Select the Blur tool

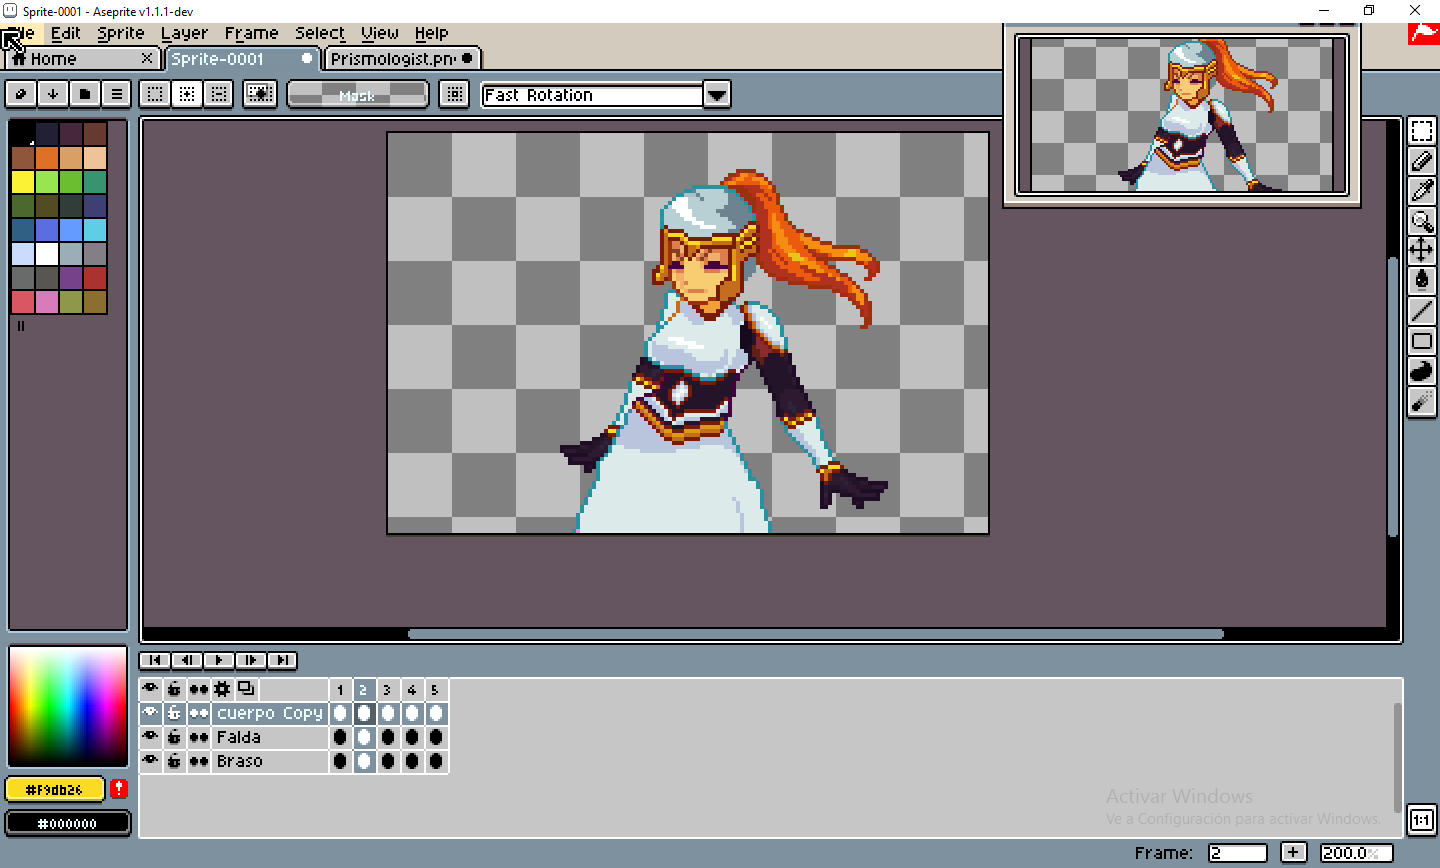(x=1421, y=402)
